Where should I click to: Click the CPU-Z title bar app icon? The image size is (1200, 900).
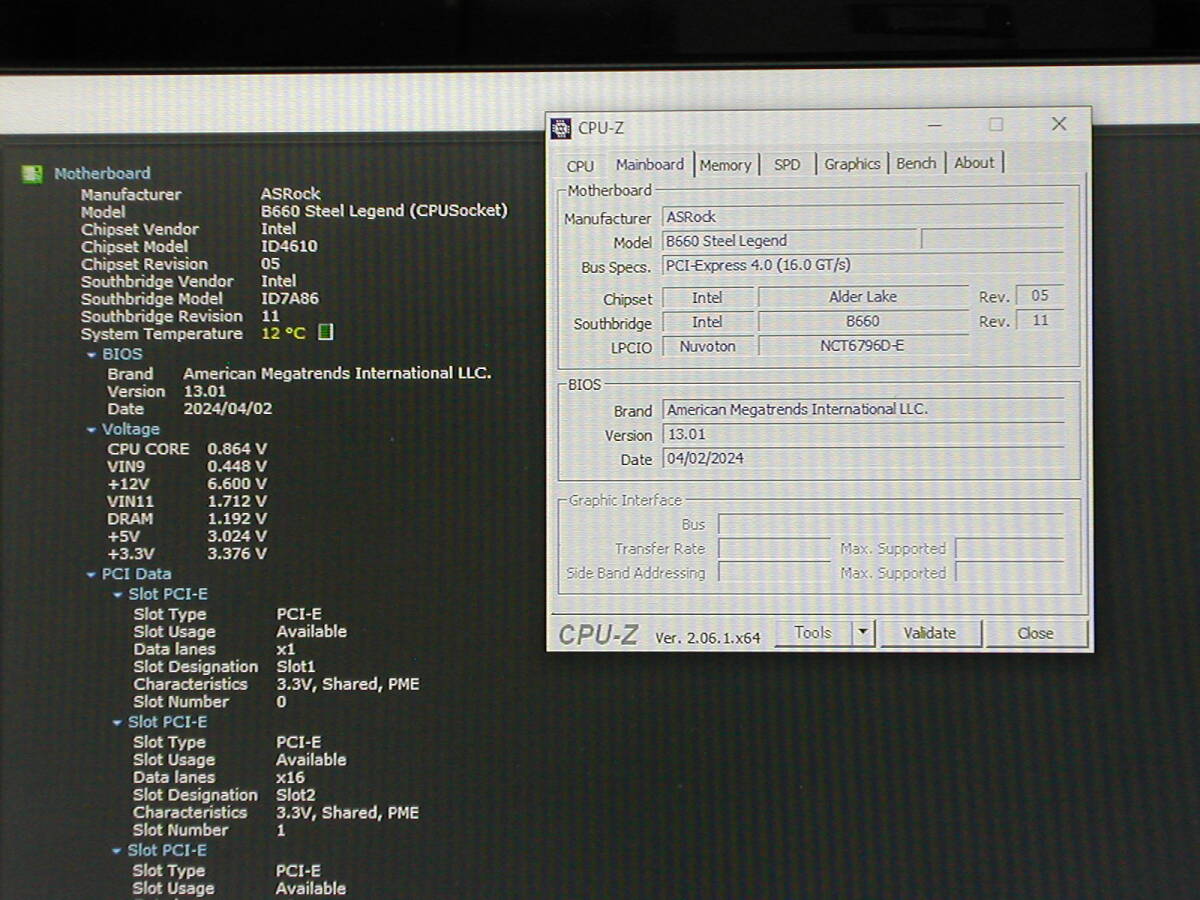[x=562, y=128]
